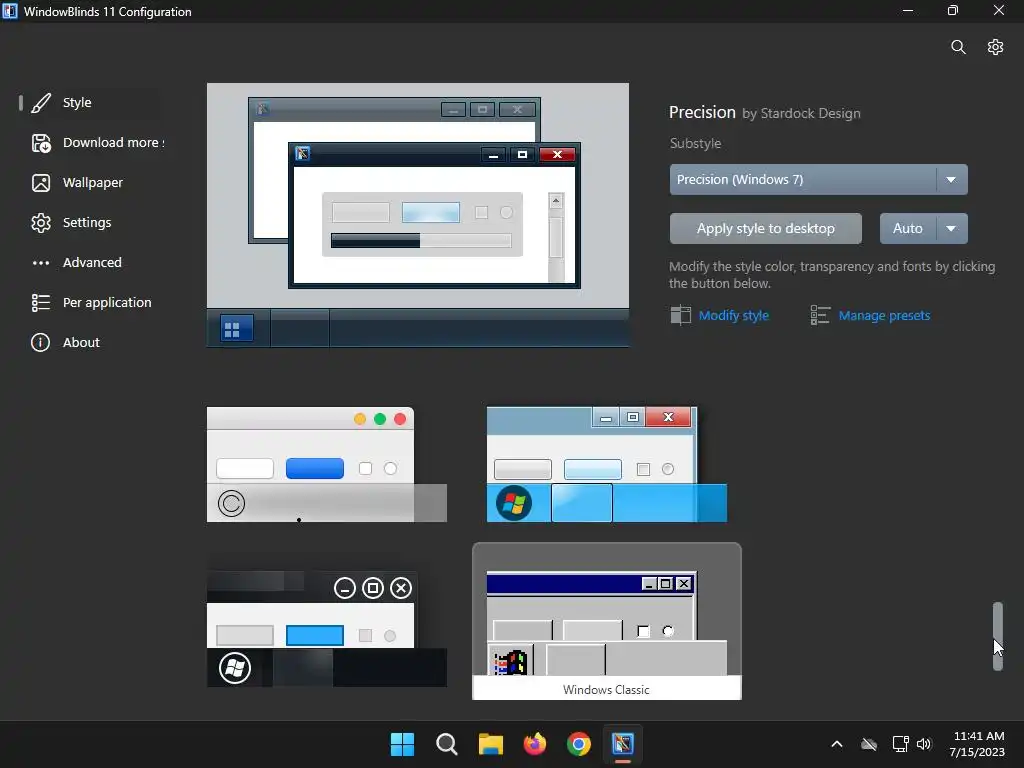The width and height of the screenshot is (1024, 768).
Task: Open clock showing 11:41 AM
Action: point(978,744)
